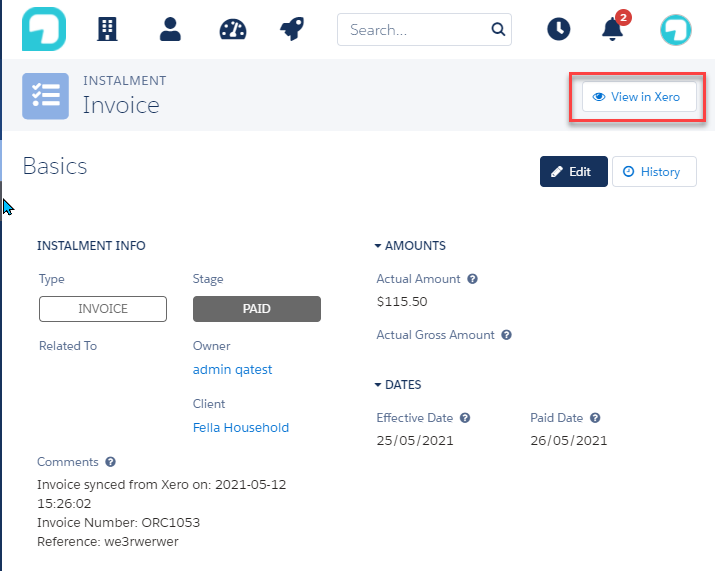Click the Reference: we3rwerwer line
Screen dimensions: 715x571
(108, 542)
